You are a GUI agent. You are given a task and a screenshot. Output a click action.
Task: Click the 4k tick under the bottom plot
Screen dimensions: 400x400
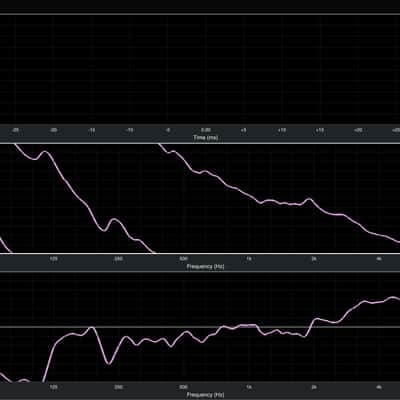(x=379, y=387)
